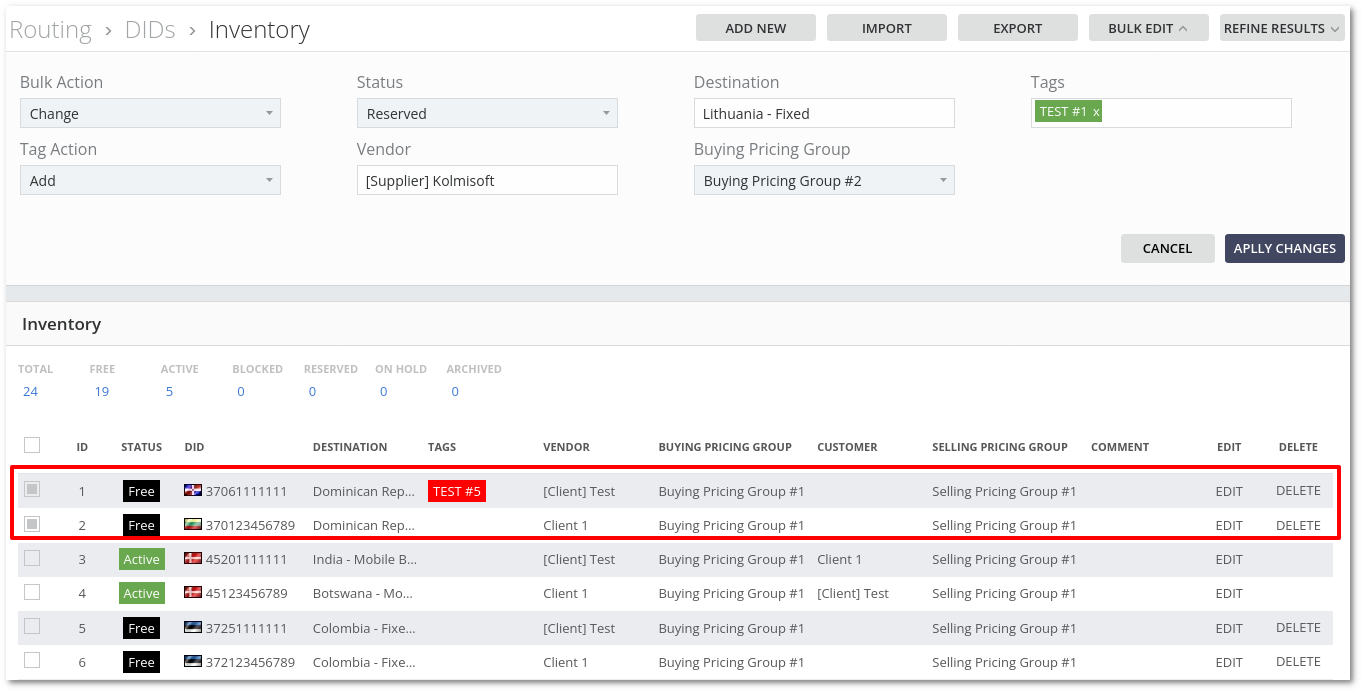The image size is (1362, 692).
Task: Open the Bulk Action dropdown showing Change
Action: 150,114
